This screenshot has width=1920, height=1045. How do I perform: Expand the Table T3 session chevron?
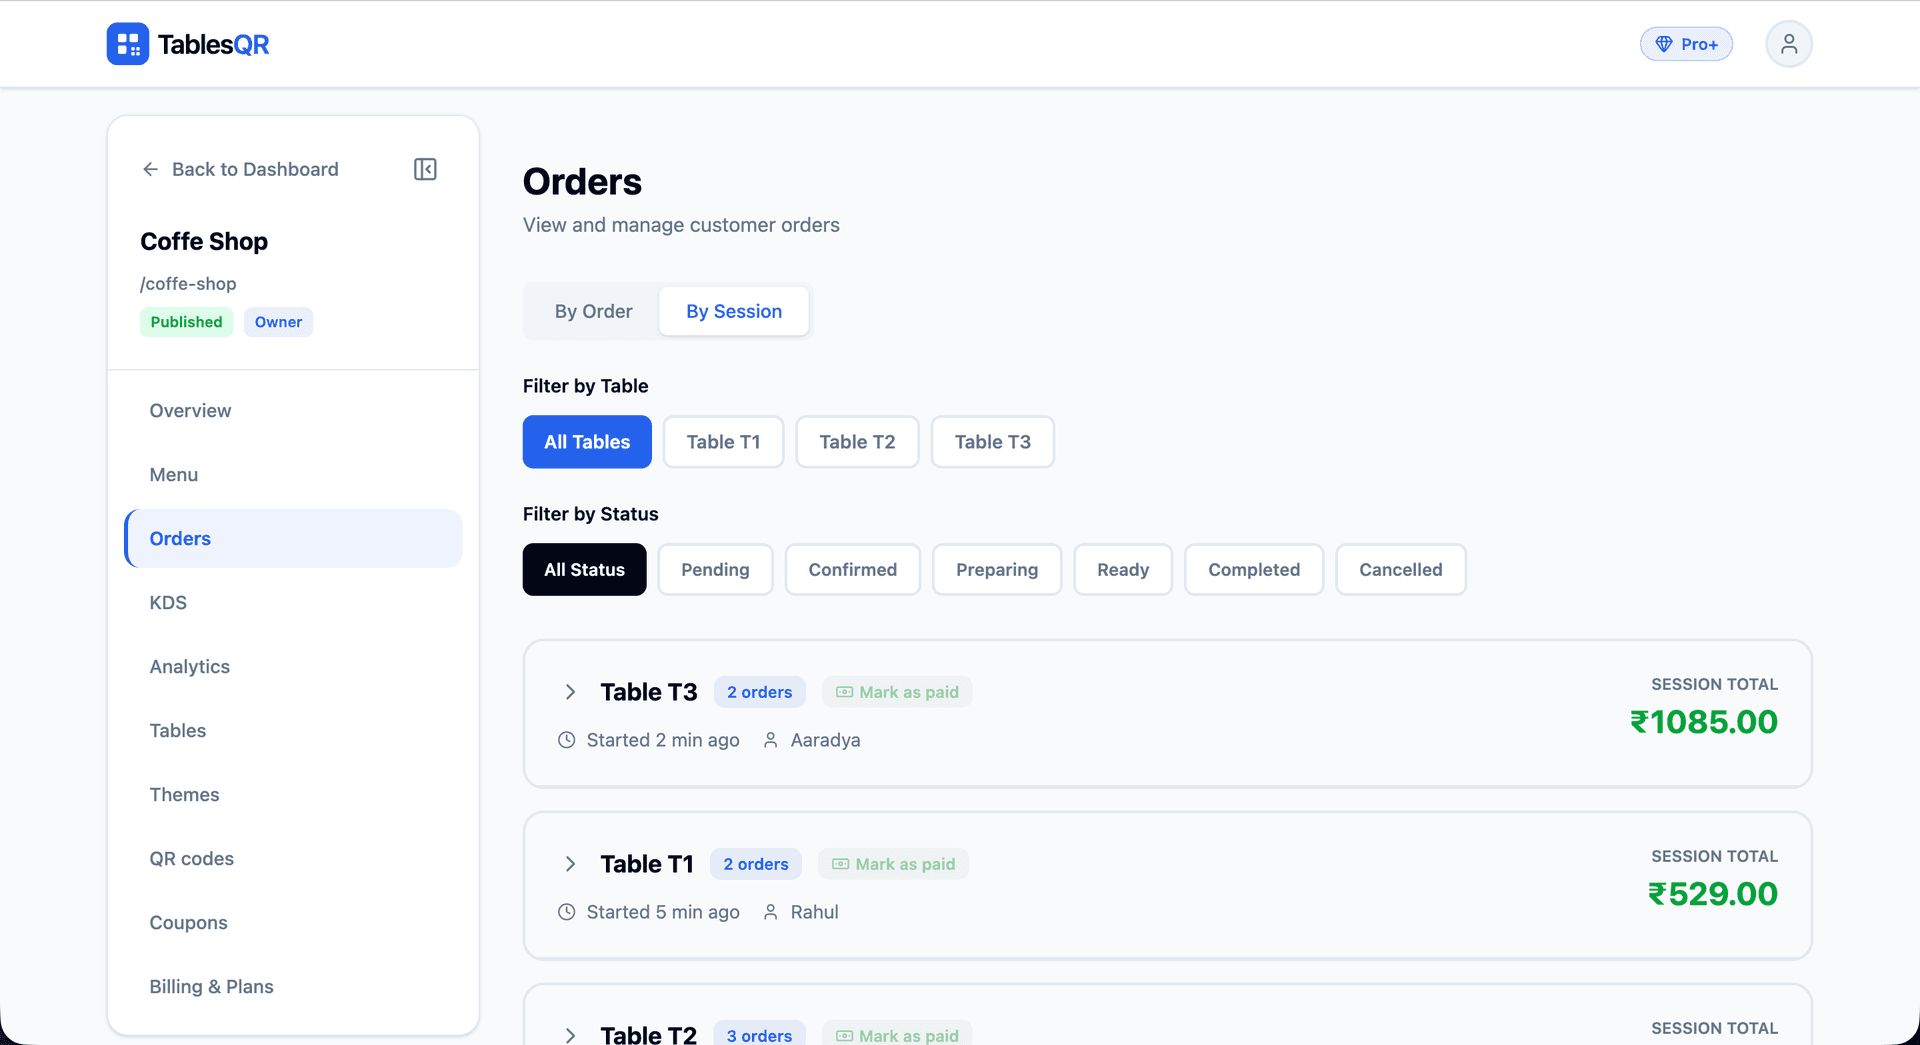570,692
